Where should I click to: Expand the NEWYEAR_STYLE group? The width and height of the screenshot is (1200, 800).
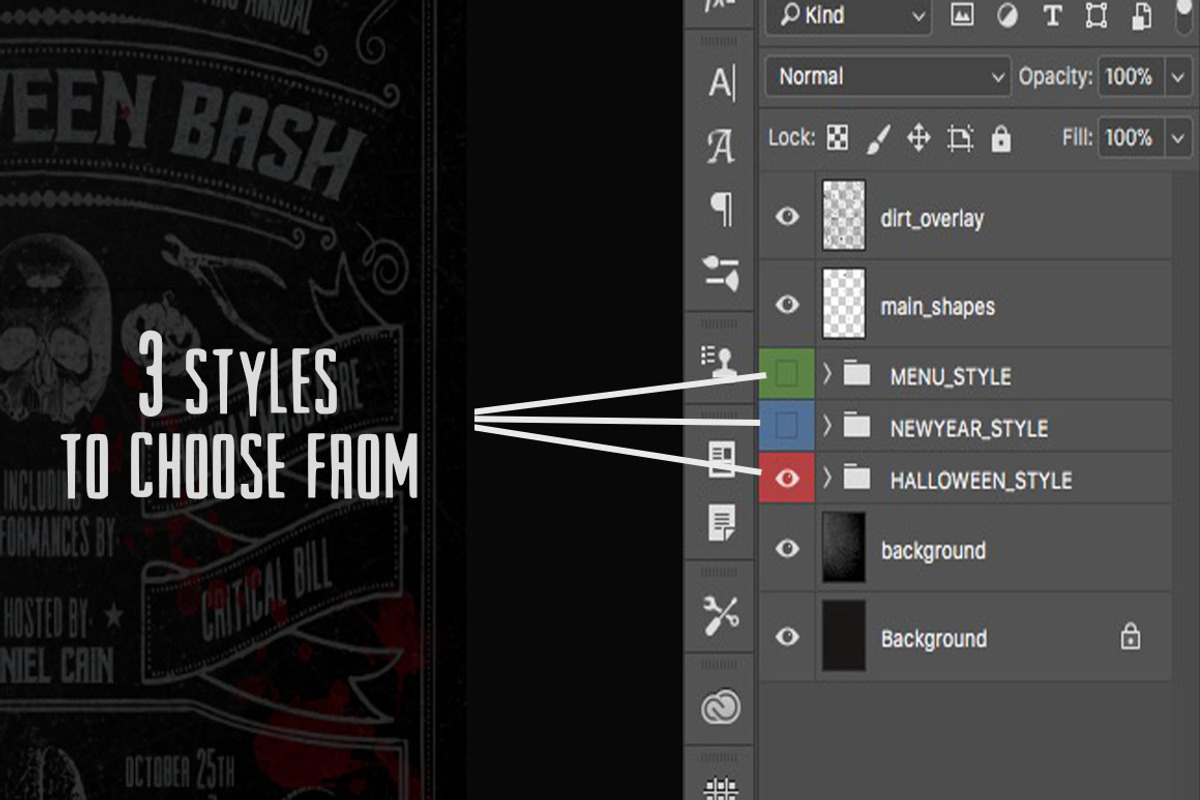827,426
